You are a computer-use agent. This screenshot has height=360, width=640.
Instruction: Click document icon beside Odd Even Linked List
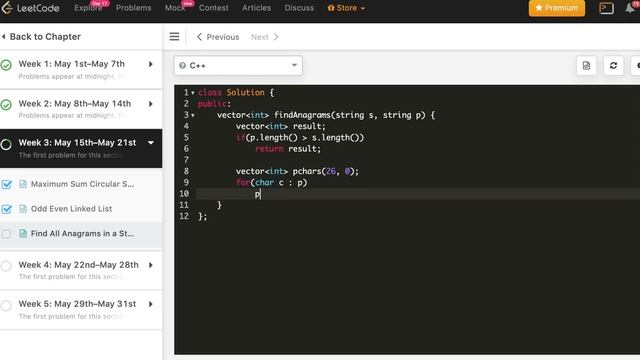23,209
